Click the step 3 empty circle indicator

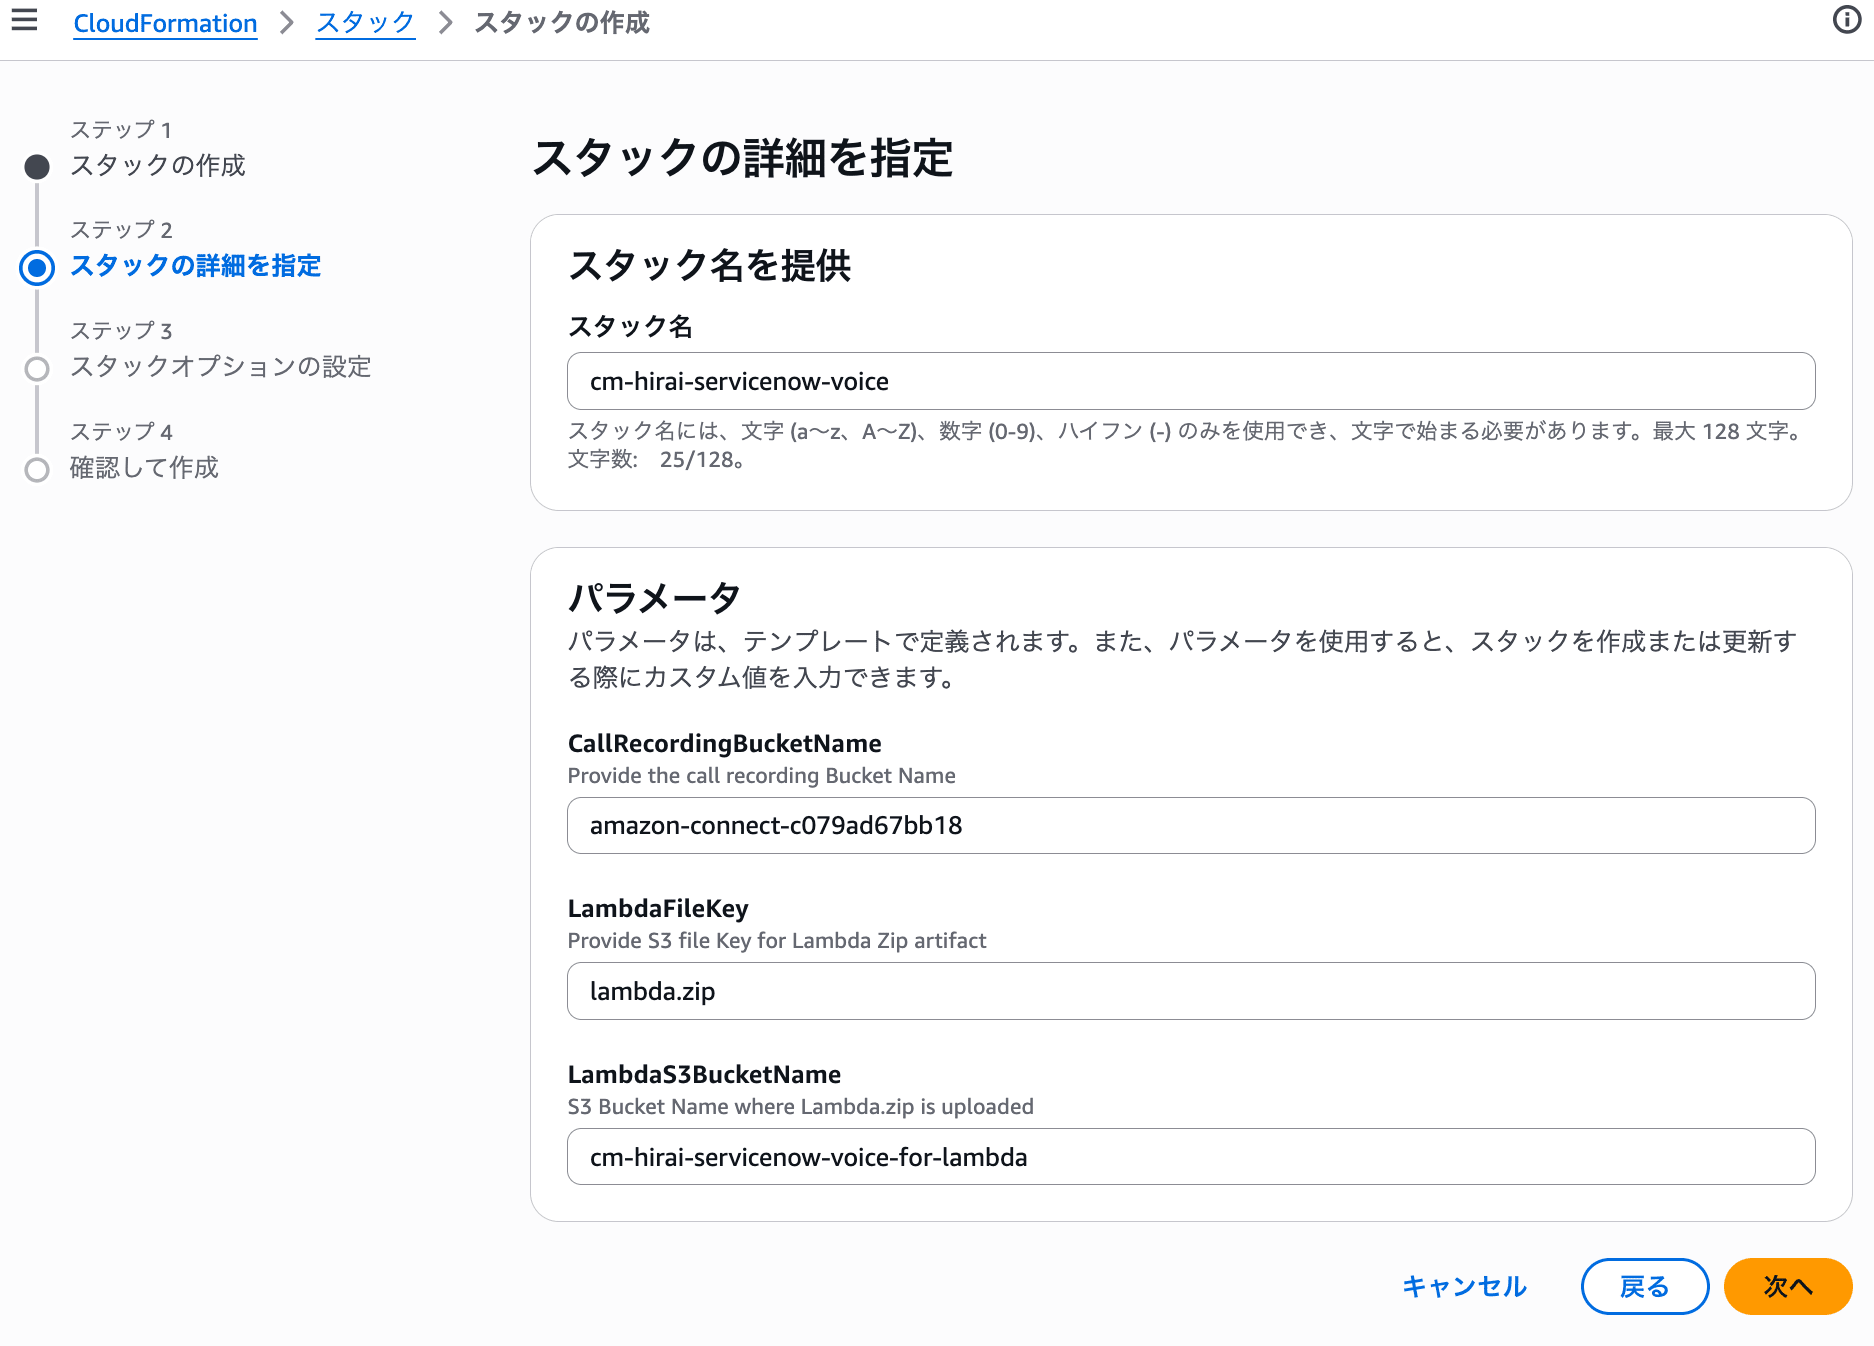37,369
